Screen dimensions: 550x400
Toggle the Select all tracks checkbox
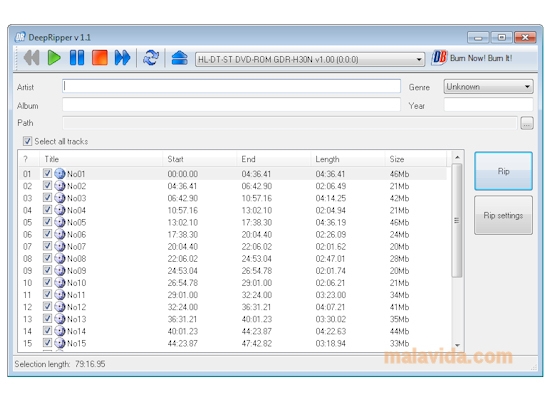point(27,141)
